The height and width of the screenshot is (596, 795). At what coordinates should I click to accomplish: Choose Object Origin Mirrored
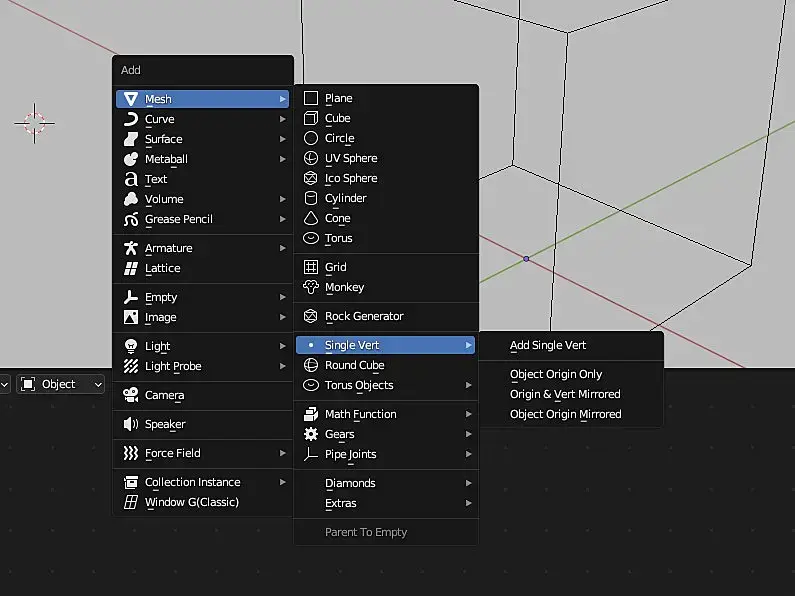click(x=571, y=414)
